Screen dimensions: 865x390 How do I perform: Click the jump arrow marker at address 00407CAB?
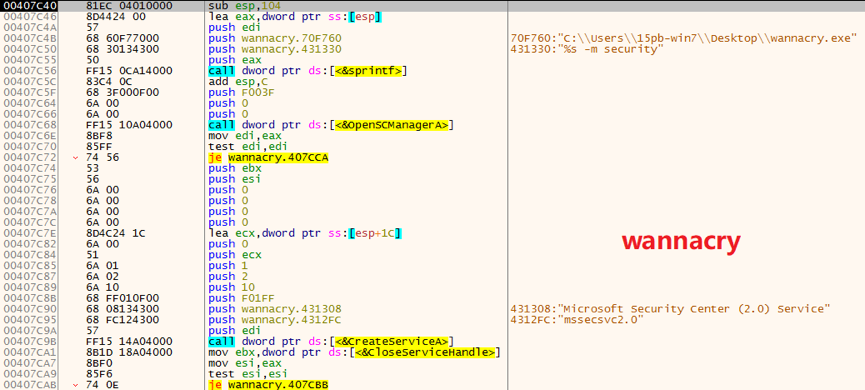[75, 384]
